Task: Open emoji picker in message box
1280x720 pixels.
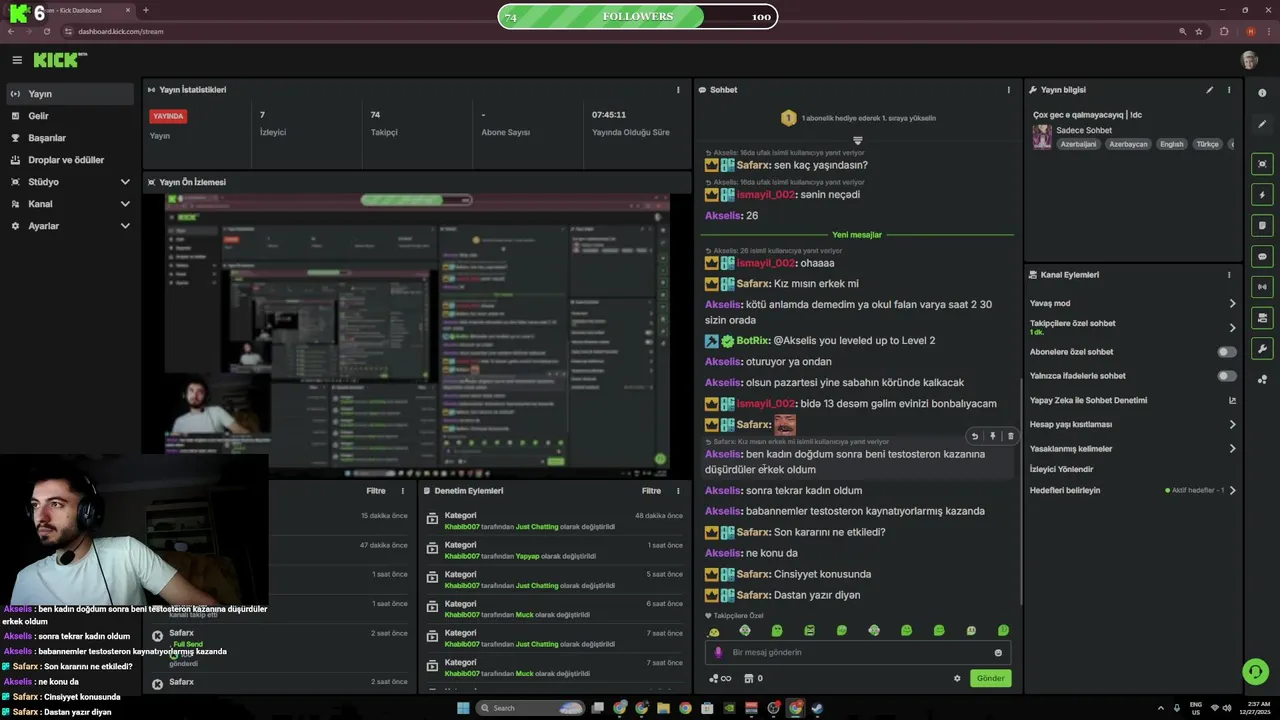Action: click(x=998, y=653)
